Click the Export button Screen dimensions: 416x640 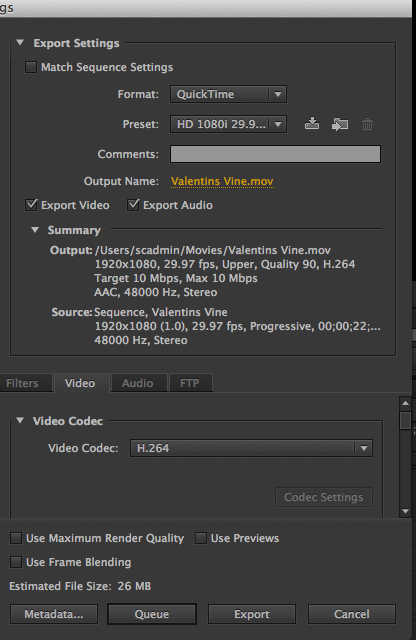click(x=252, y=614)
